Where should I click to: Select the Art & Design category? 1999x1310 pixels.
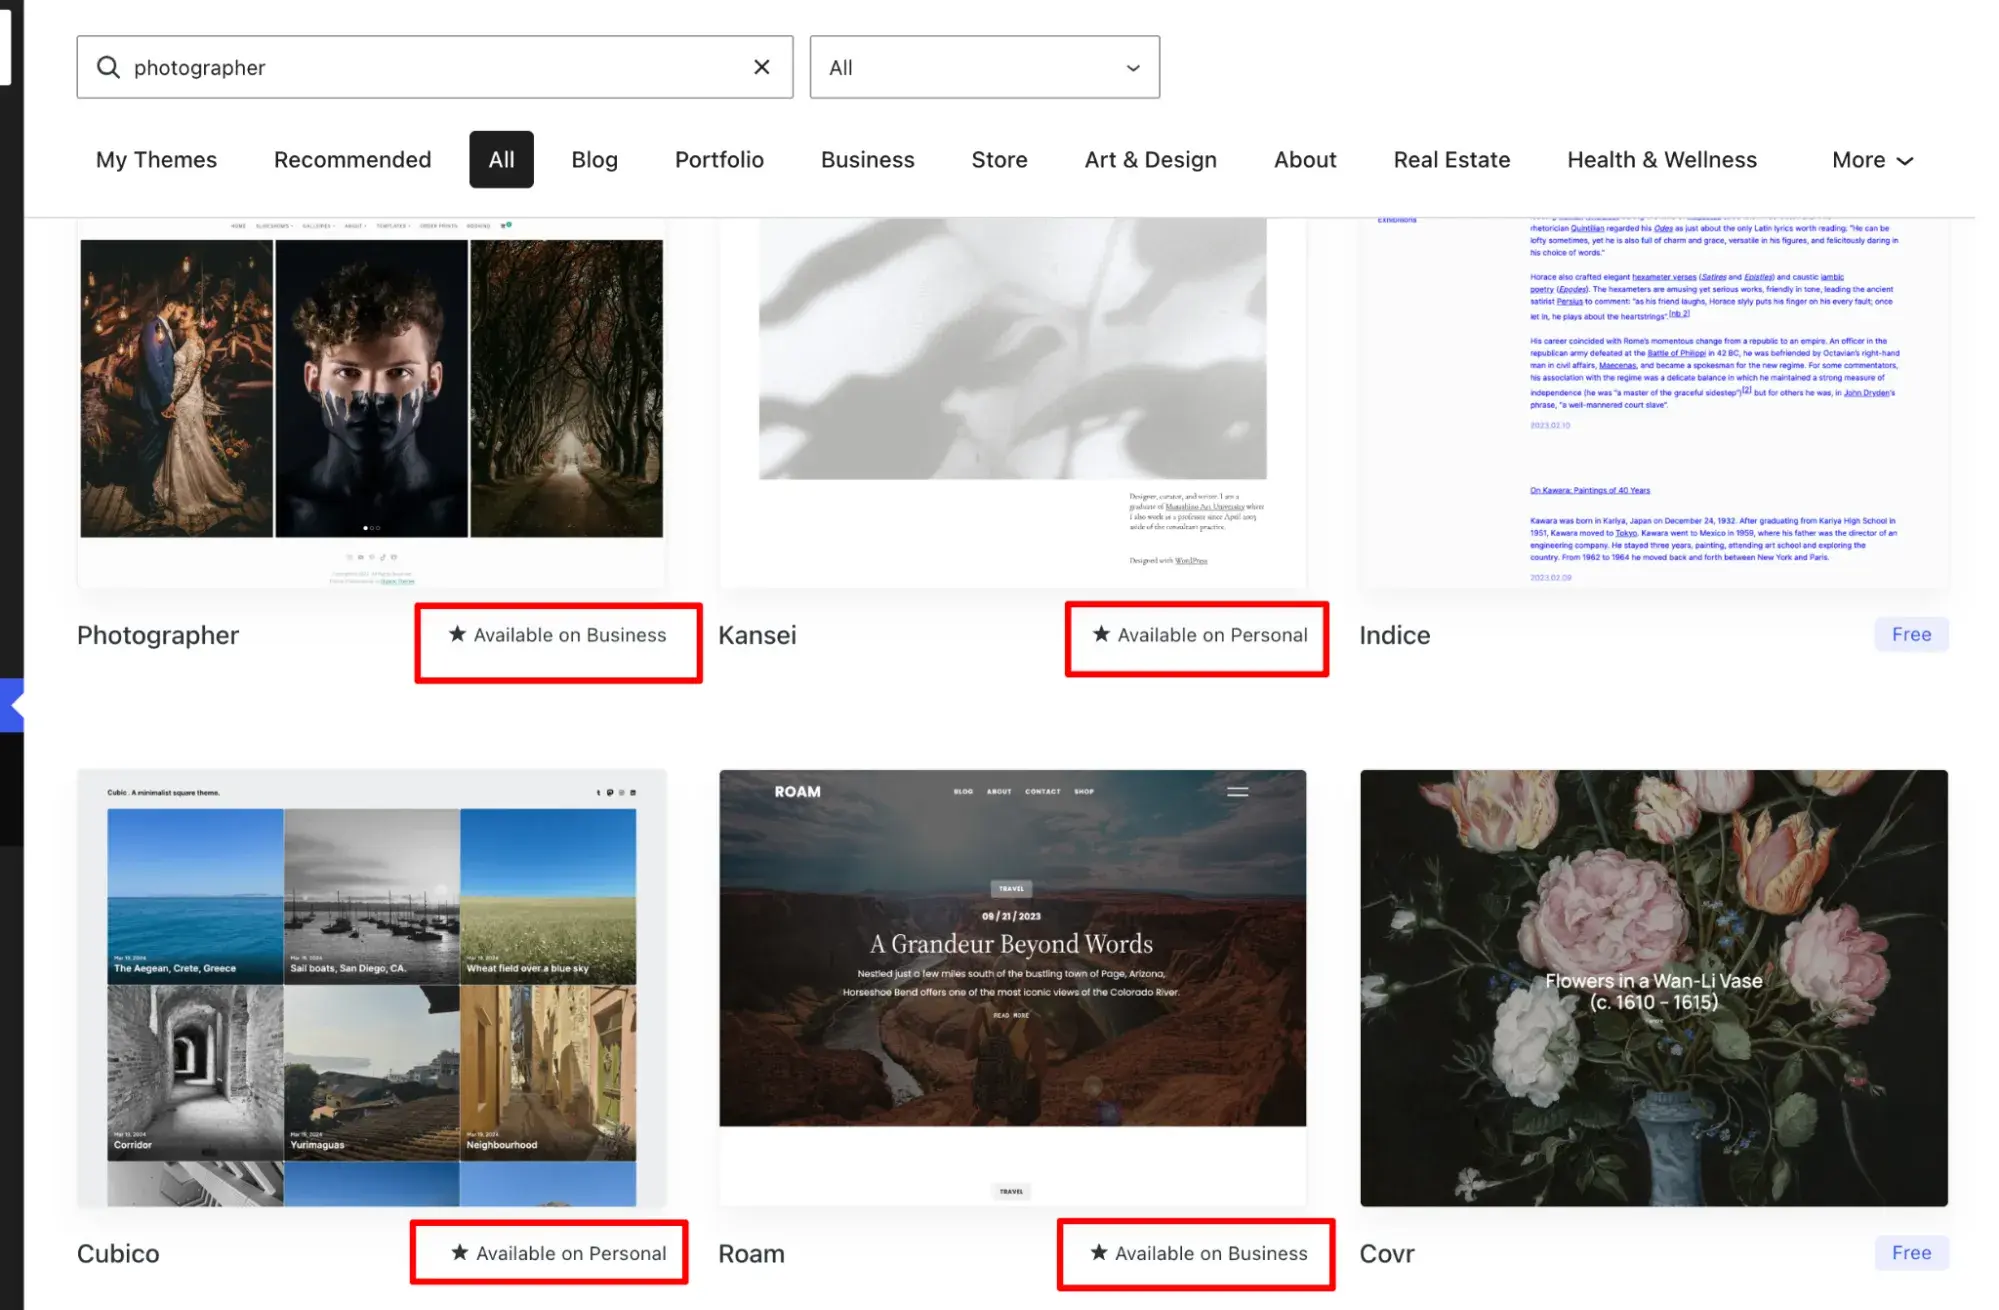[1150, 159]
